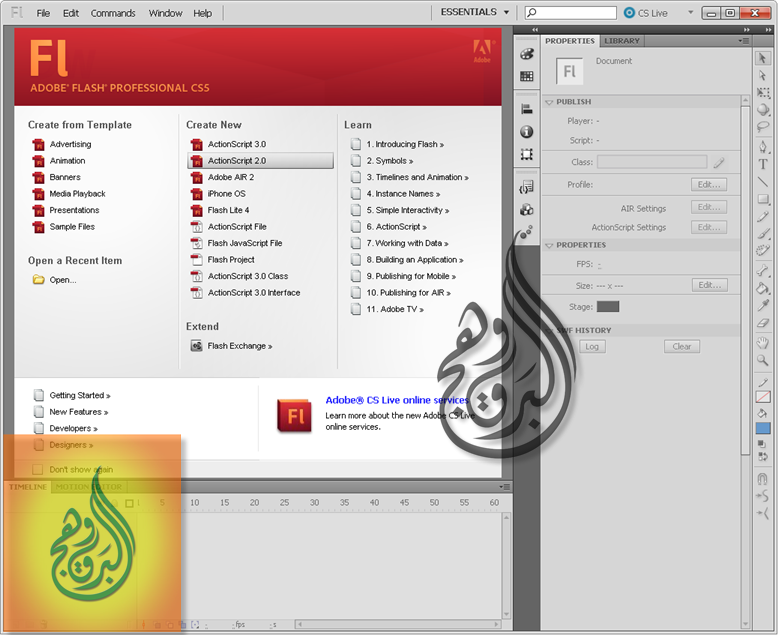This screenshot has height=635, width=778.
Task: Click the Size Edit button
Action: coord(710,285)
